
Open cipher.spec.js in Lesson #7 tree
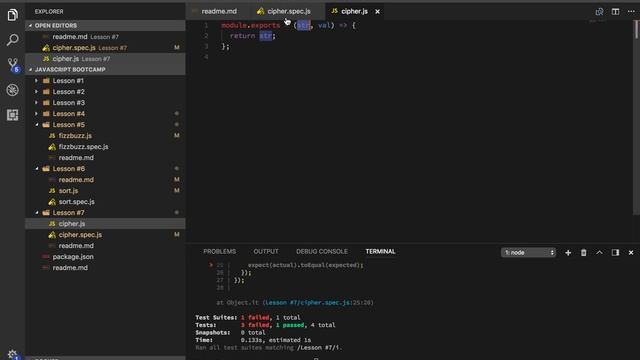105,235
